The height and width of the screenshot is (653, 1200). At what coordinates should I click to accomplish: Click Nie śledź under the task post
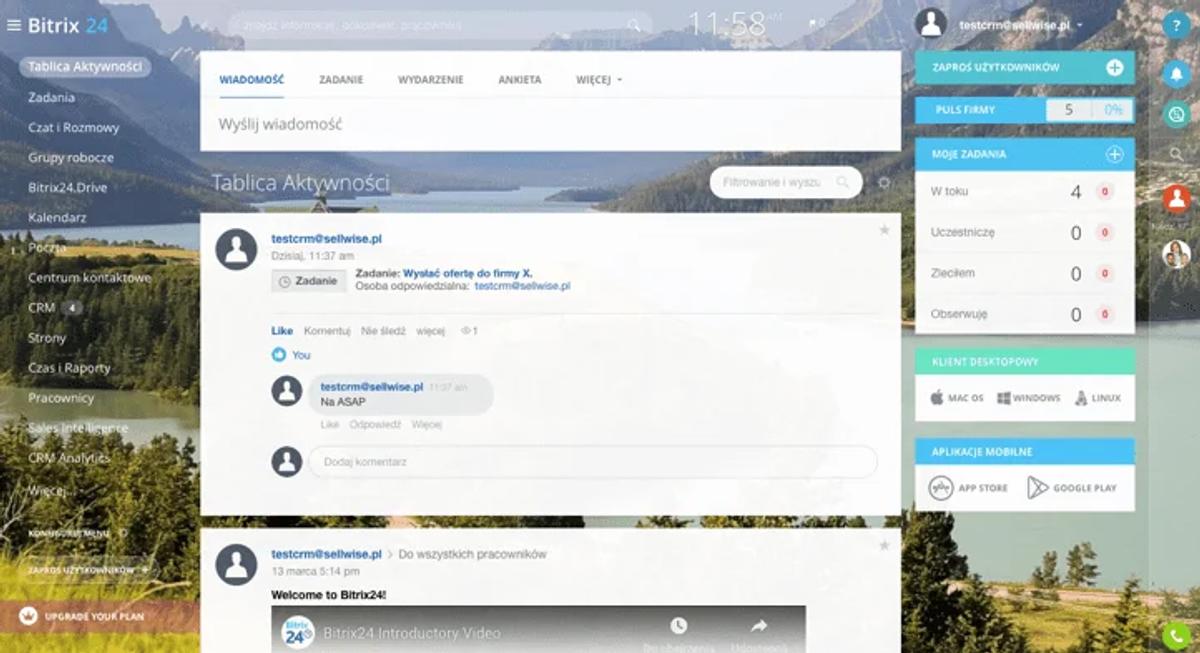(x=383, y=330)
